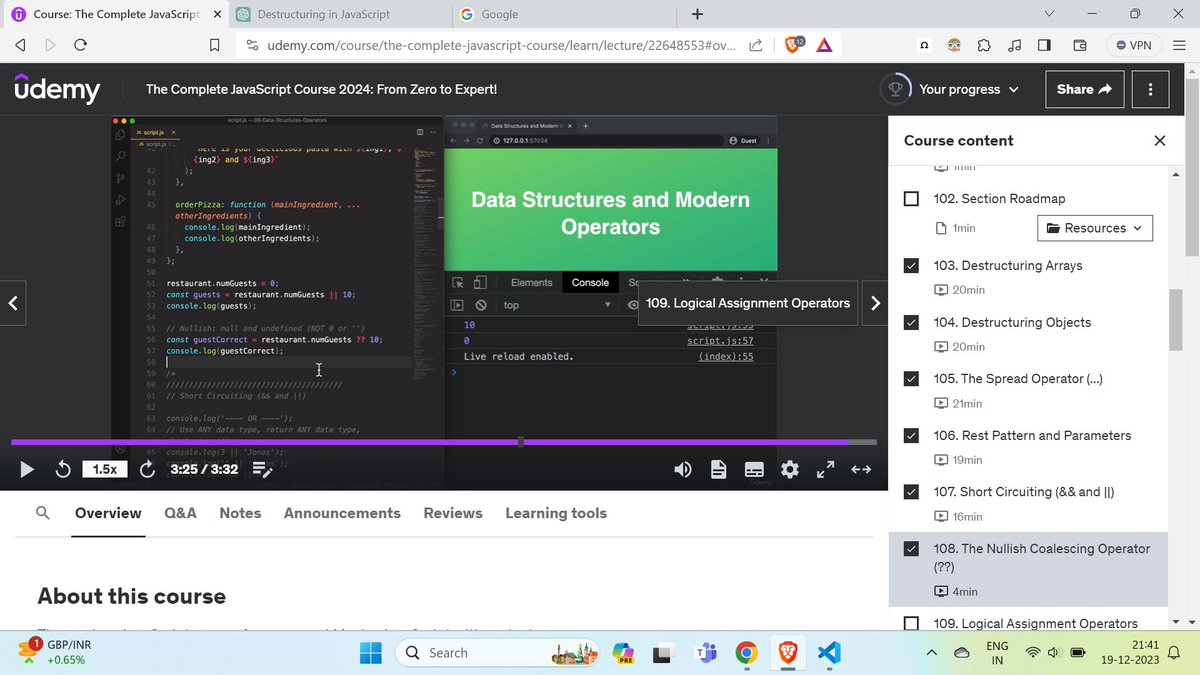Rewind the video five seconds
The image size is (1200, 675).
62,469
